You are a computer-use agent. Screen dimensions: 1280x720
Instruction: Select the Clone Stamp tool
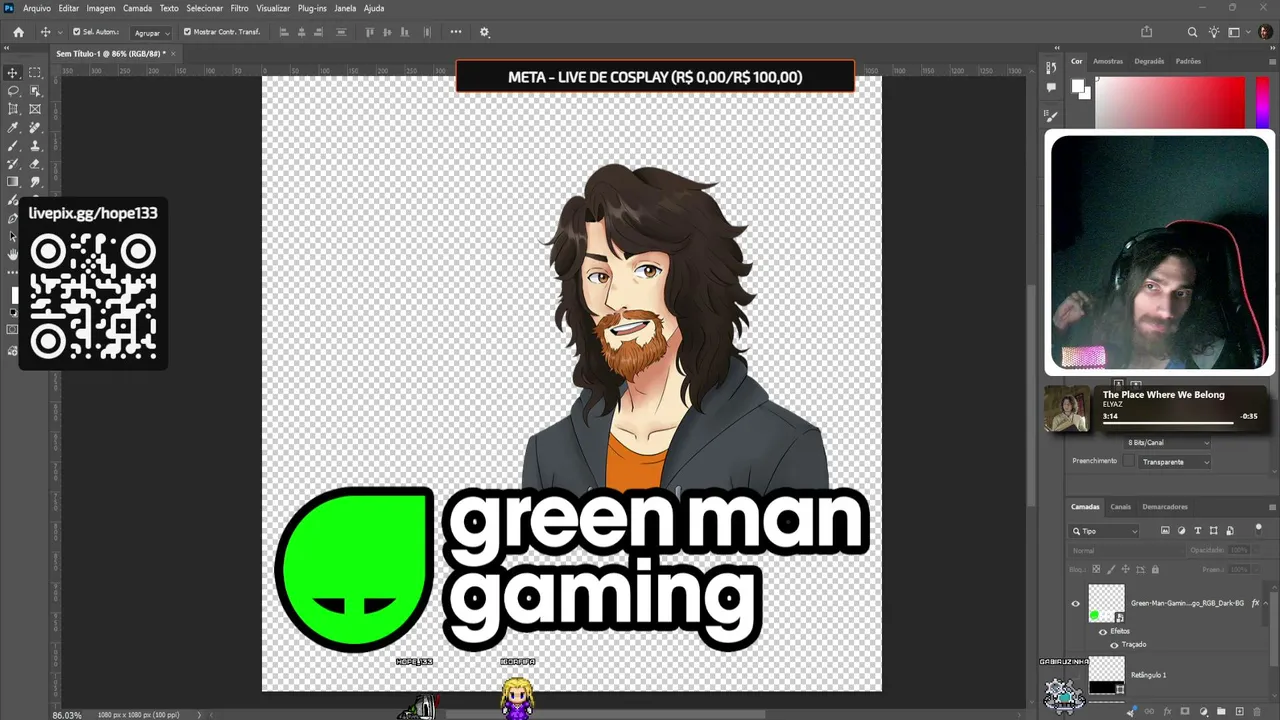coord(35,146)
